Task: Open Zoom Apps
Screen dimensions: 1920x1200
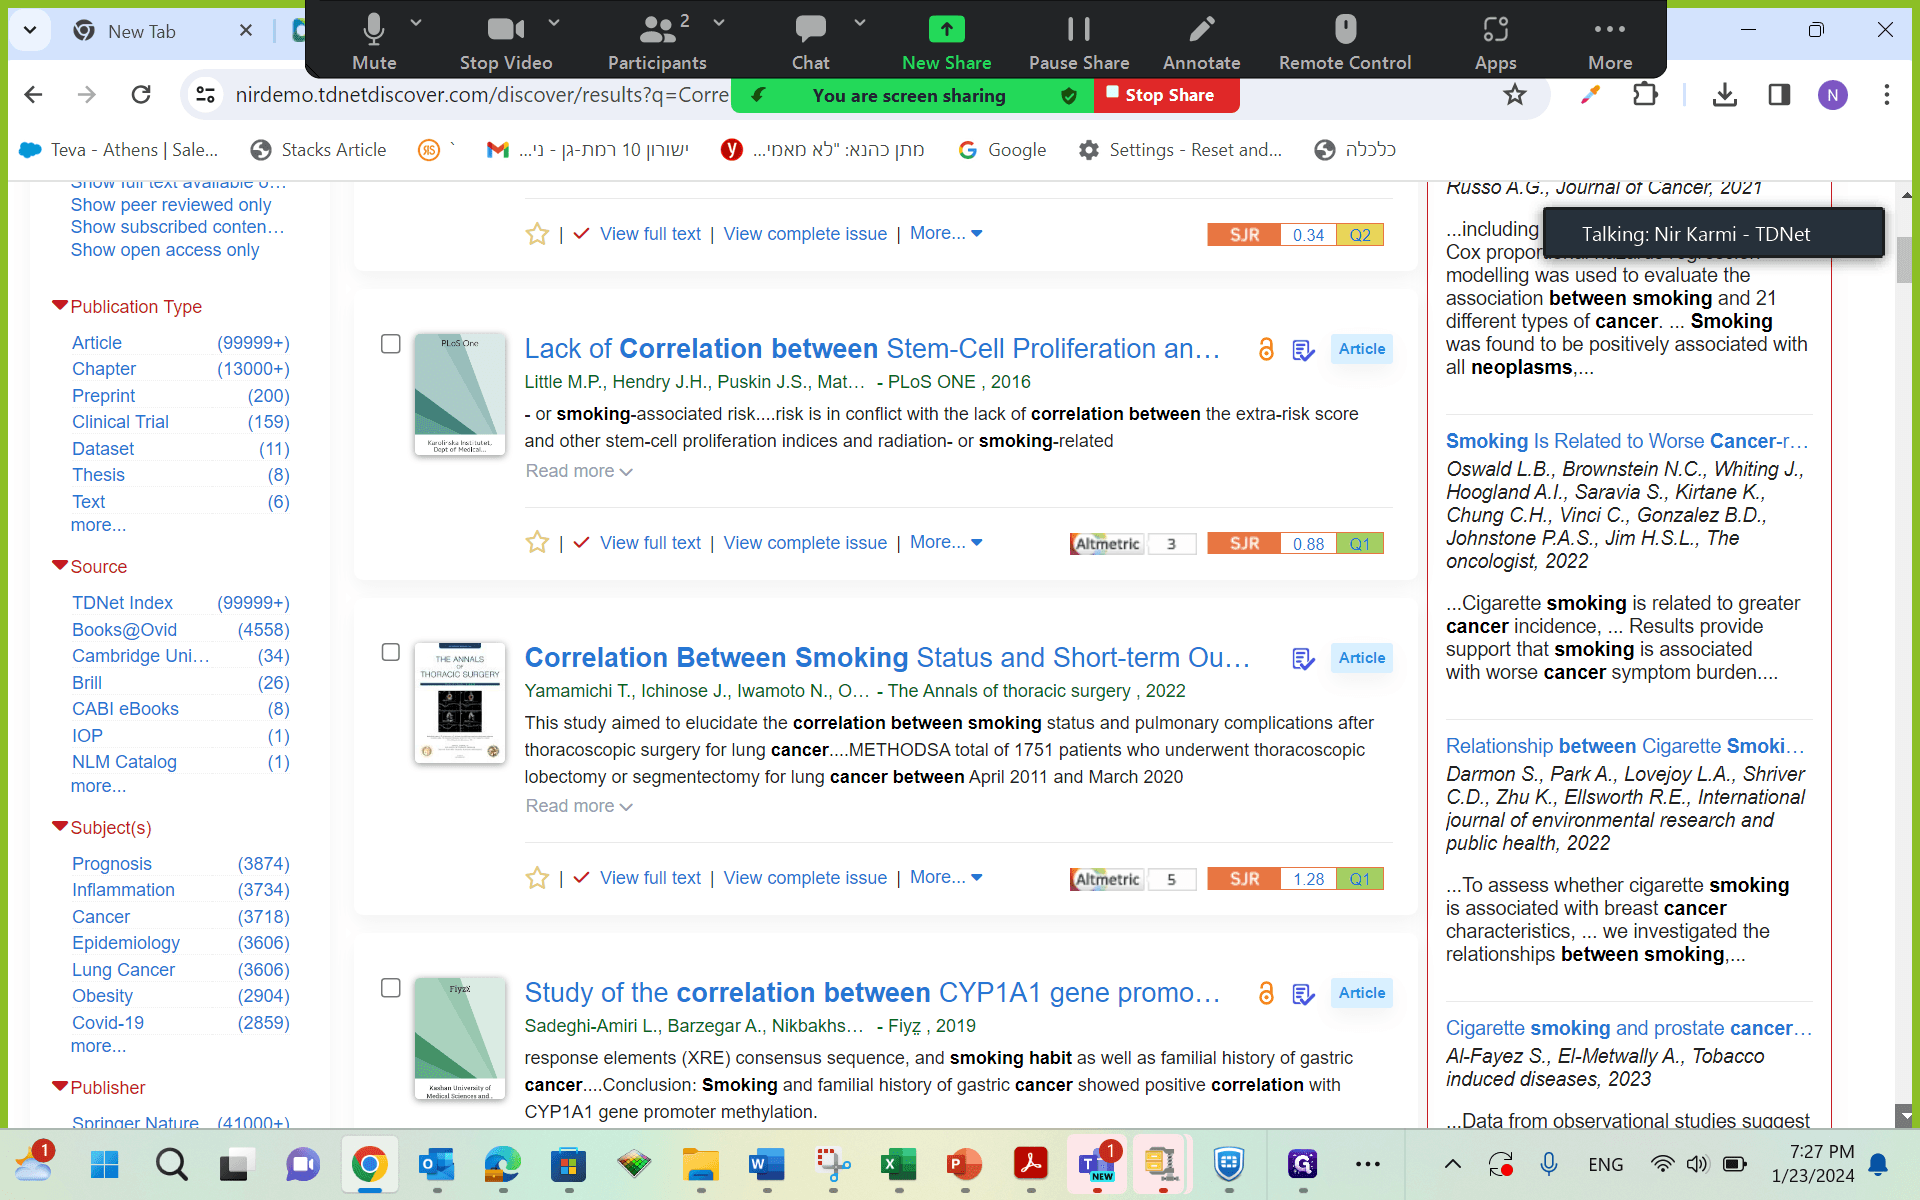Action: pyautogui.click(x=1495, y=42)
